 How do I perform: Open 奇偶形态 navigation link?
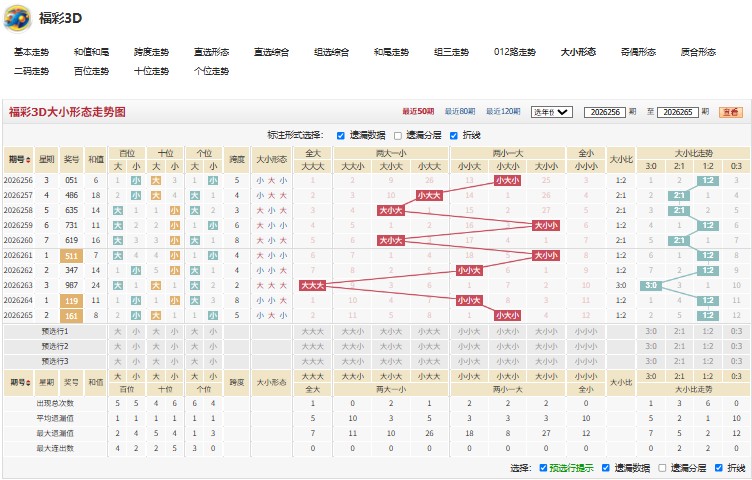(x=638, y=52)
